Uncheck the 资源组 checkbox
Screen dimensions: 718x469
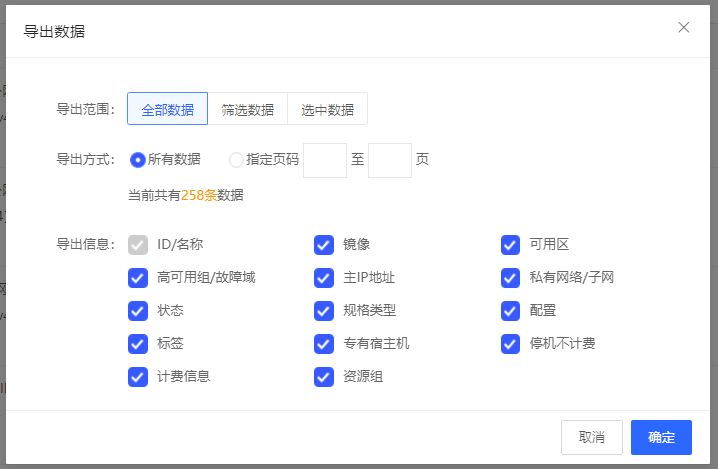click(324, 377)
